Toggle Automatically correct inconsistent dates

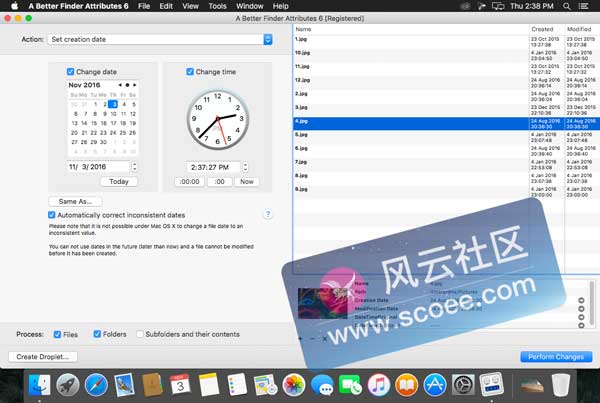(52, 215)
